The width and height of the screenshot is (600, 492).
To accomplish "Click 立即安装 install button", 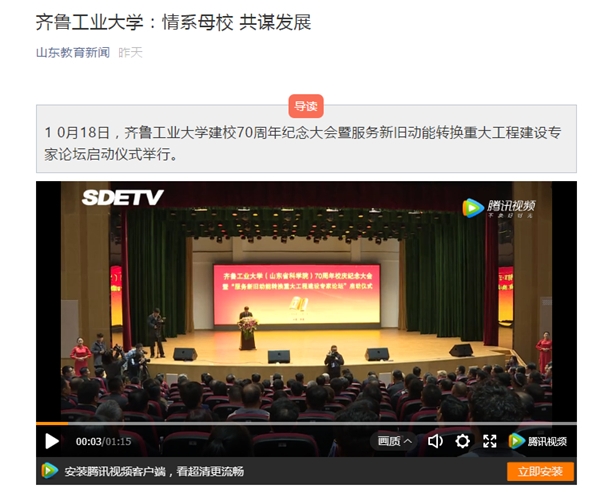I will pos(540,471).
